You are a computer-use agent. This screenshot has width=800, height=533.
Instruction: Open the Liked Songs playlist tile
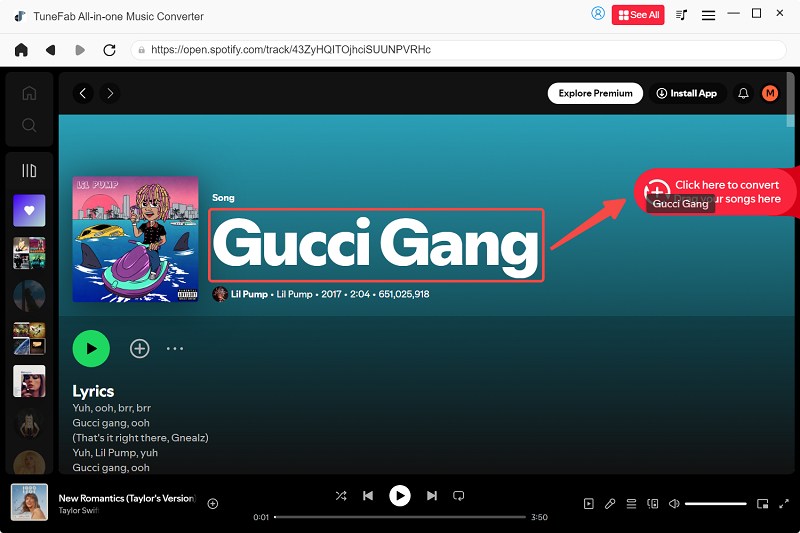click(x=29, y=210)
